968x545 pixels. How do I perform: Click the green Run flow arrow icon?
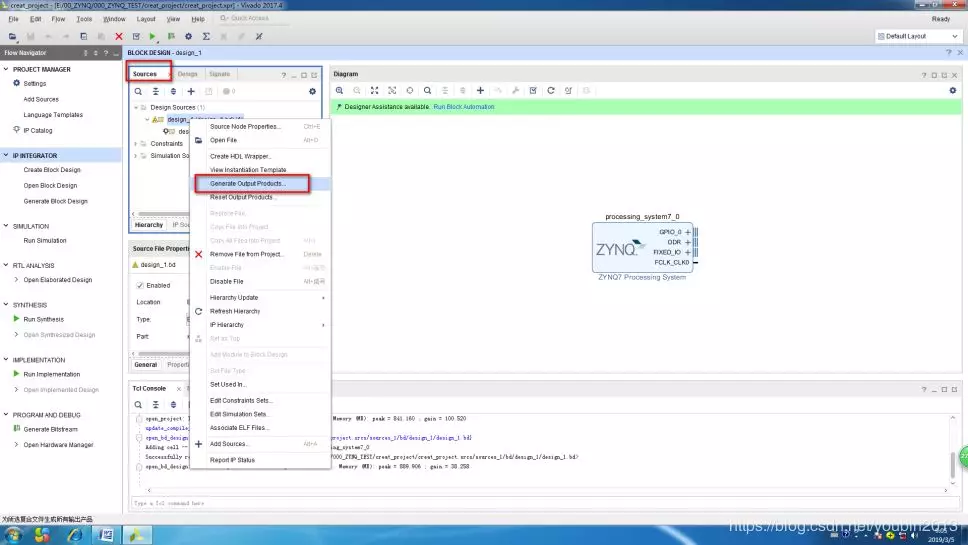pos(152,36)
